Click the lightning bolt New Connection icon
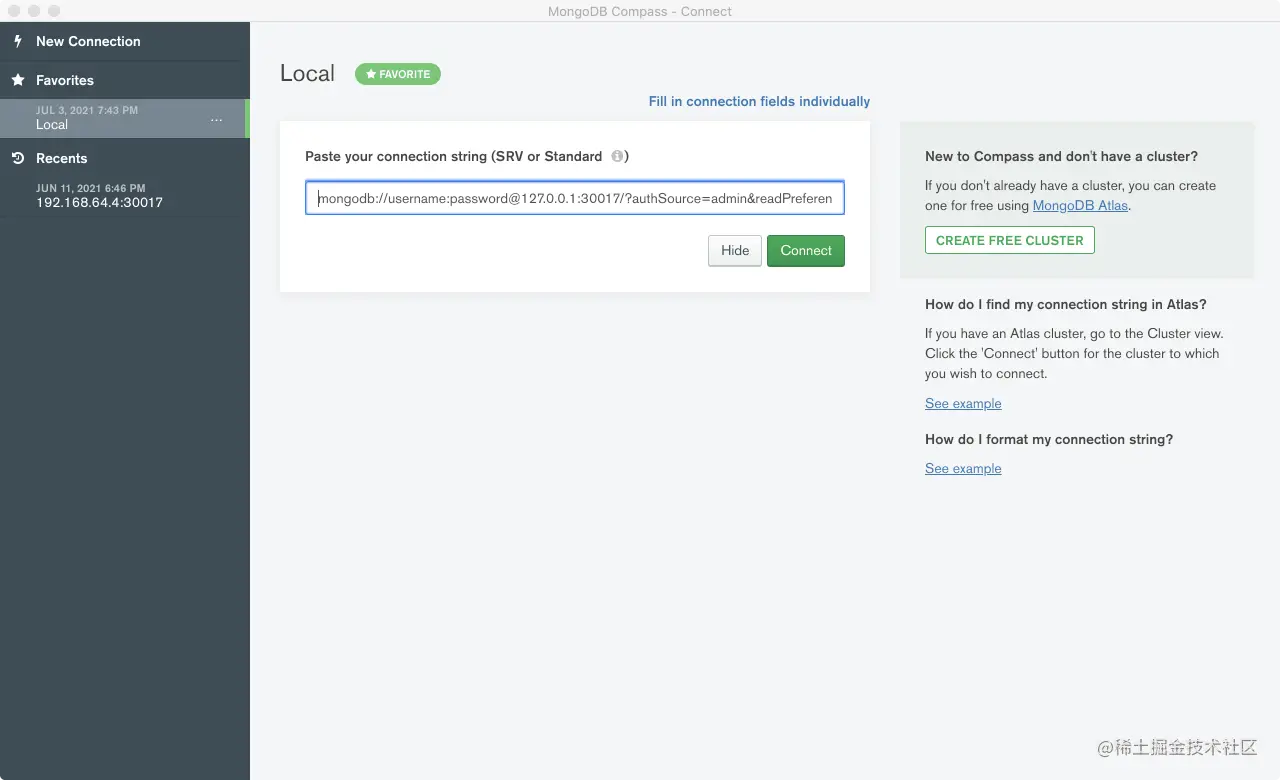 coord(18,41)
